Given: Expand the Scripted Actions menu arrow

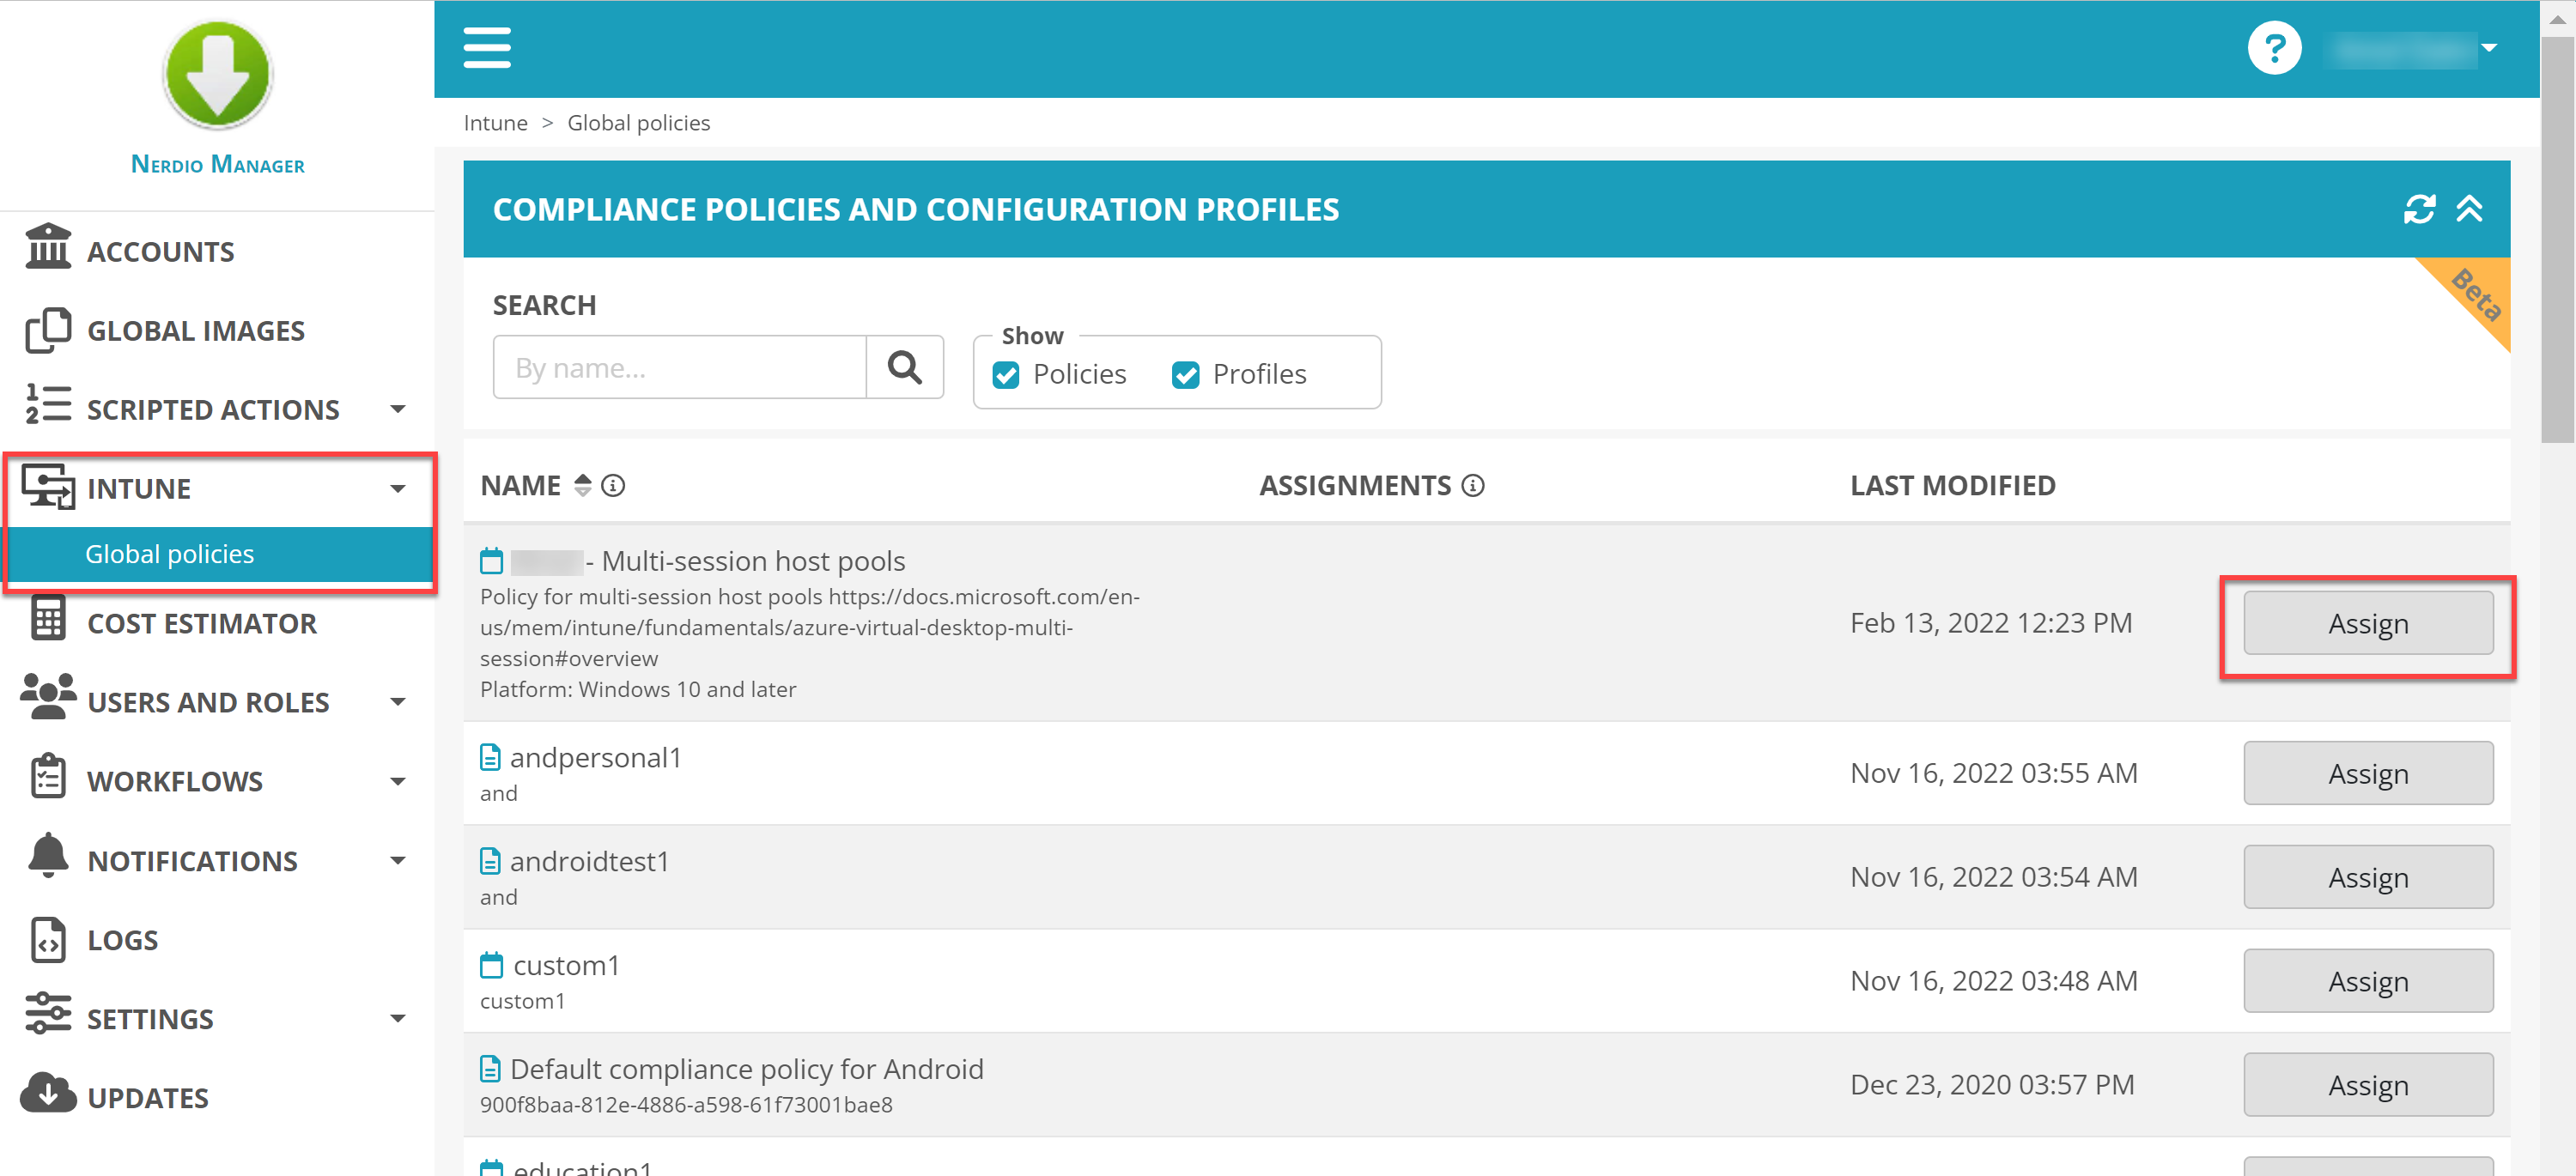Looking at the screenshot, I should [398, 409].
